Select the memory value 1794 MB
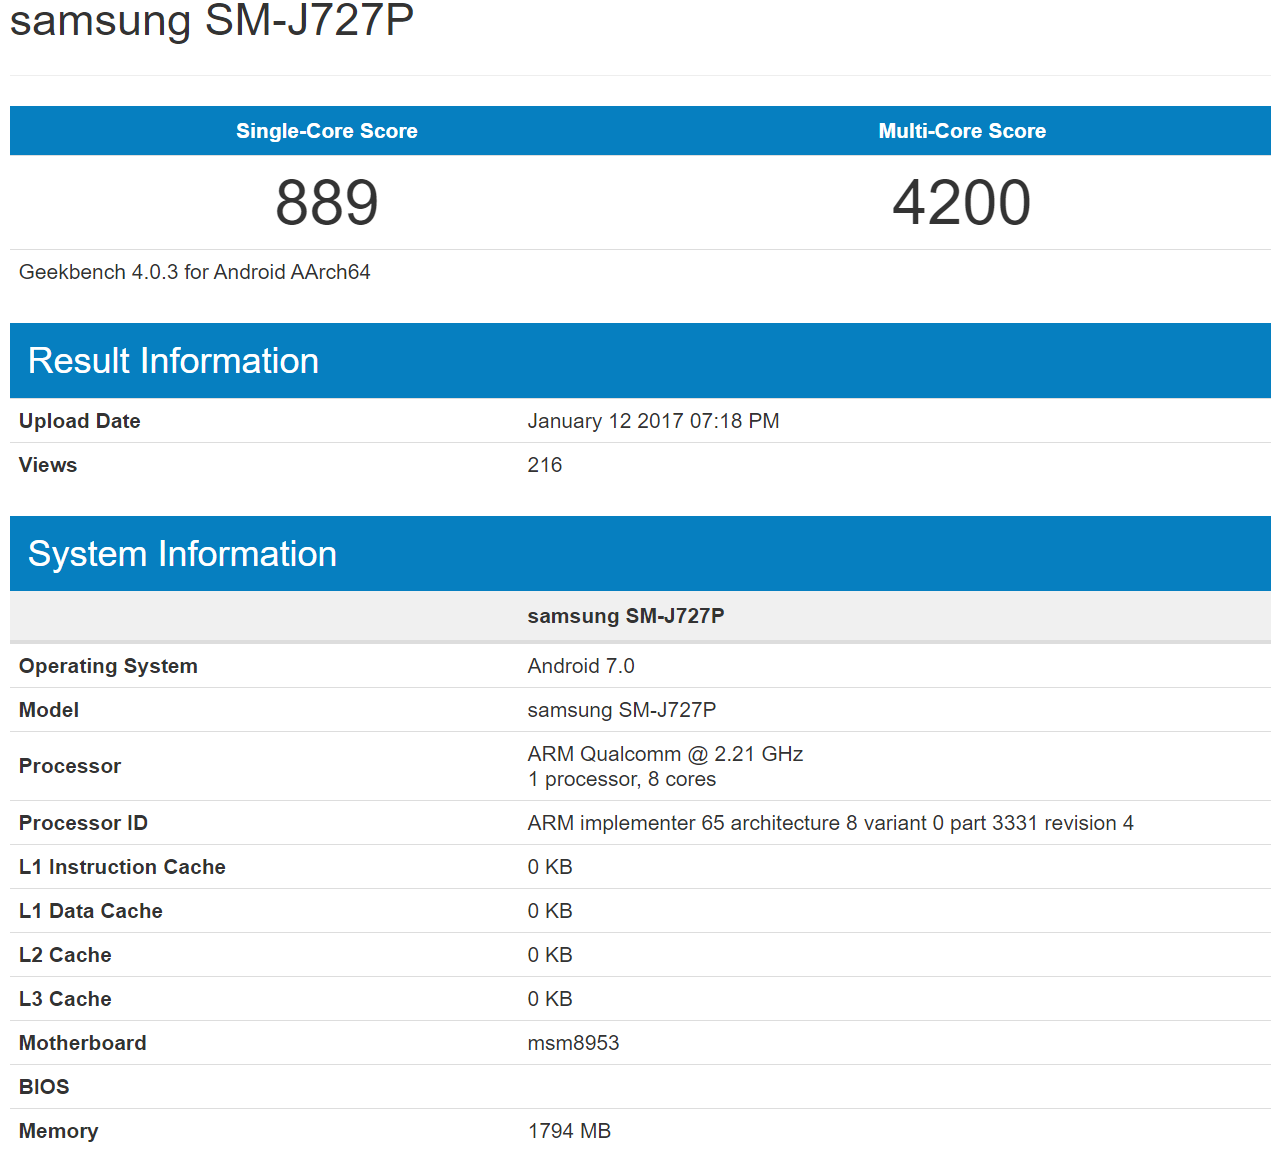This screenshot has height=1161, width=1271. click(569, 1131)
